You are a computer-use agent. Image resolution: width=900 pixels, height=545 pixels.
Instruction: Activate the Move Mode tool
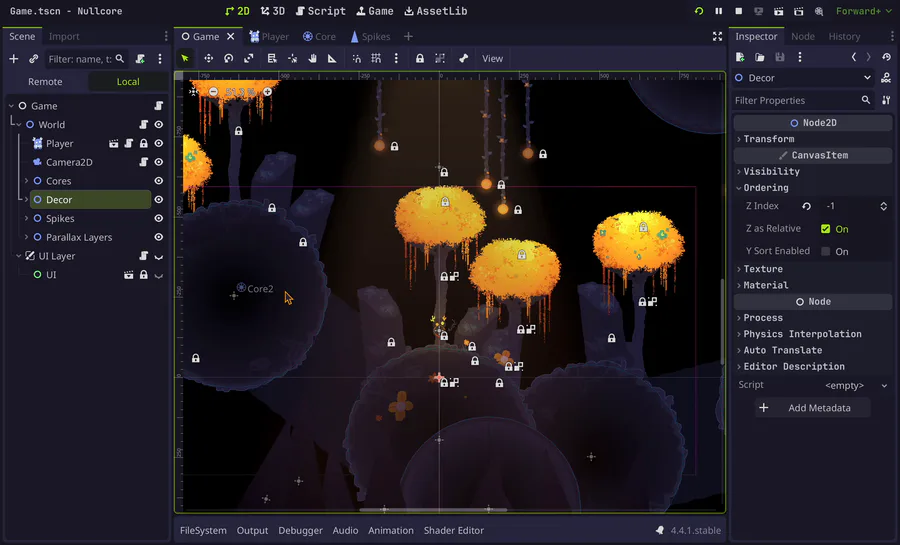point(208,59)
